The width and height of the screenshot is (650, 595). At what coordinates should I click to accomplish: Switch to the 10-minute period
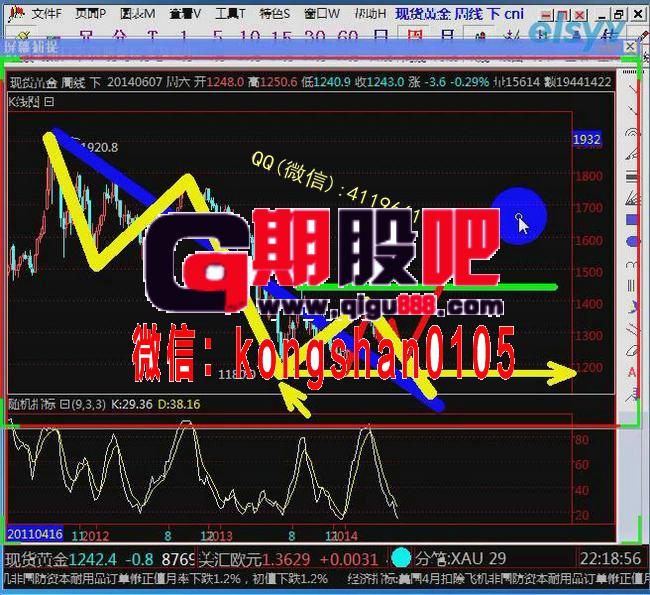pos(250,35)
